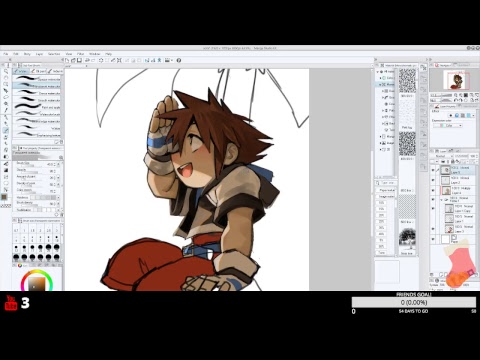
Task: Select the Layer 2 thumbnail
Action: (445, 180)
